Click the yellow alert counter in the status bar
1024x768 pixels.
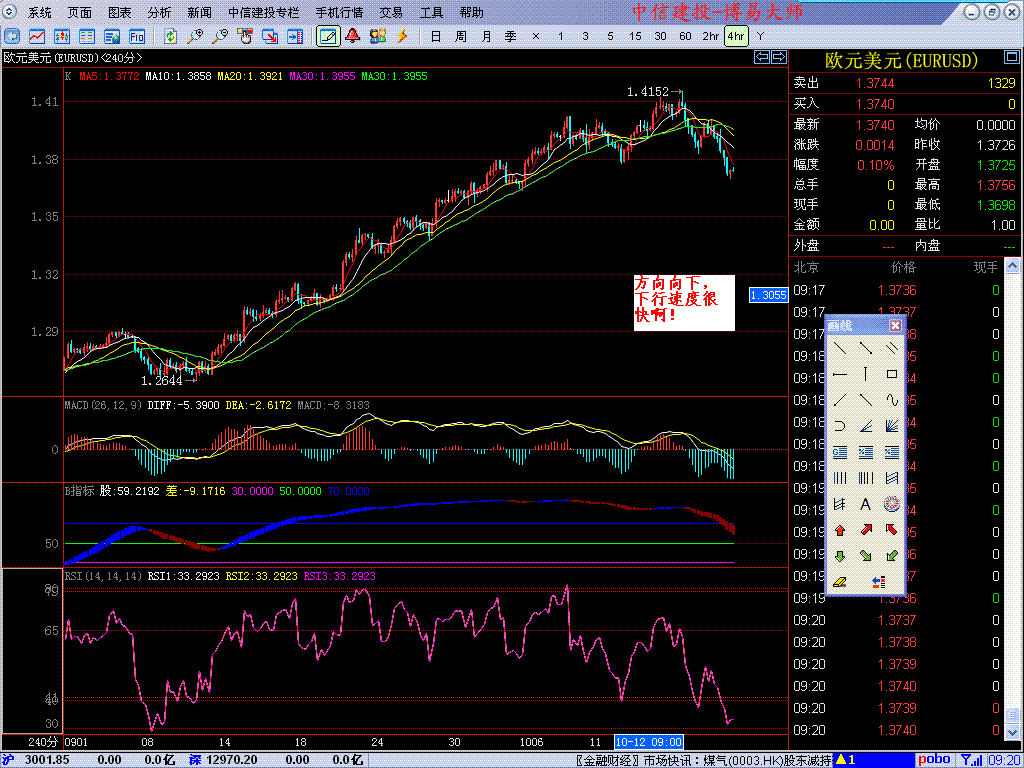point(846,760)
